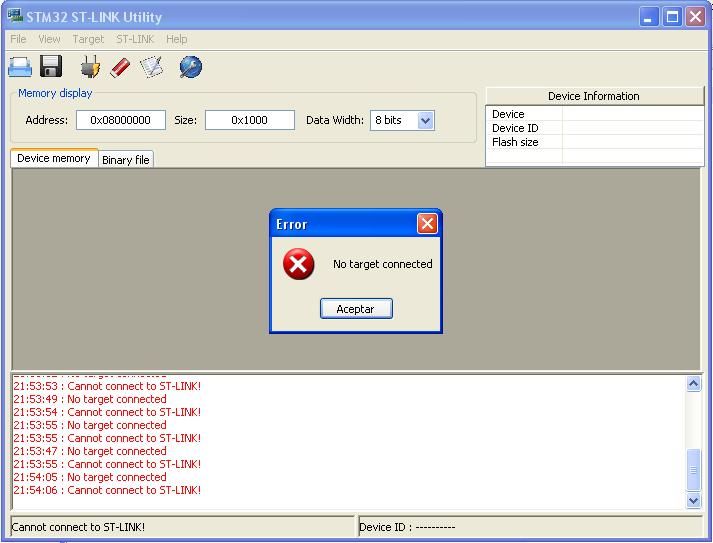Screen dimensions: 713x543
Task: Click the Open file toolbar icon
Action: [x=20, y=67]
